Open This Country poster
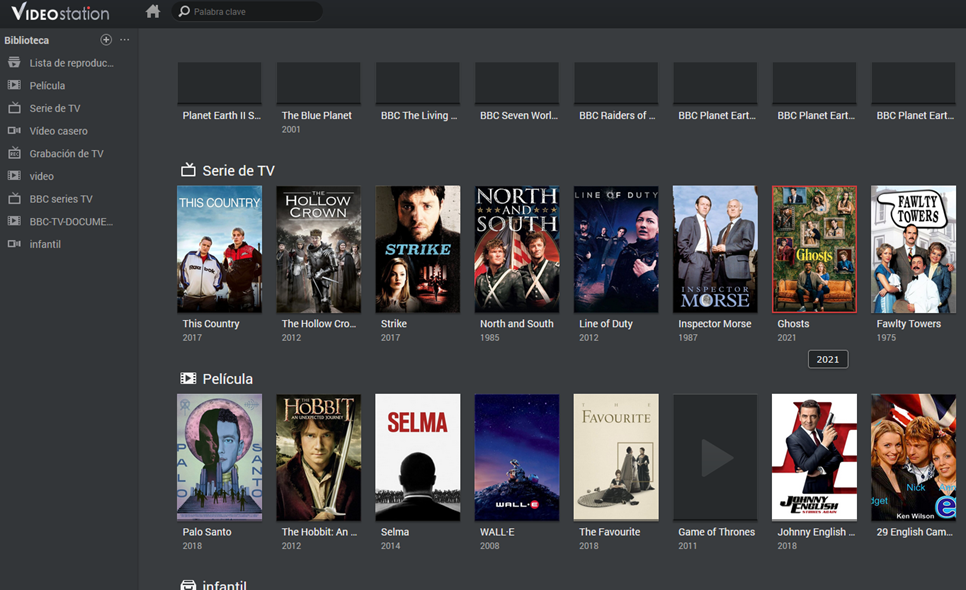The image size is (966, 590). tap(219, 249)
